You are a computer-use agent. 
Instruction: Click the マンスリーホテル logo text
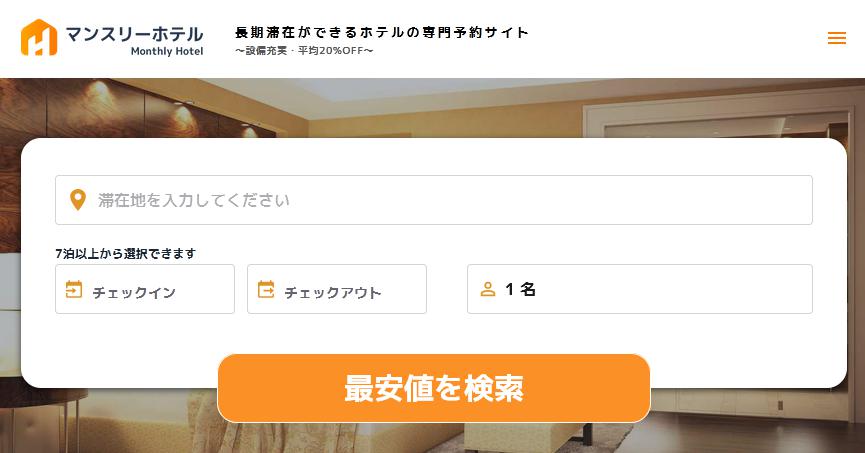135,34
